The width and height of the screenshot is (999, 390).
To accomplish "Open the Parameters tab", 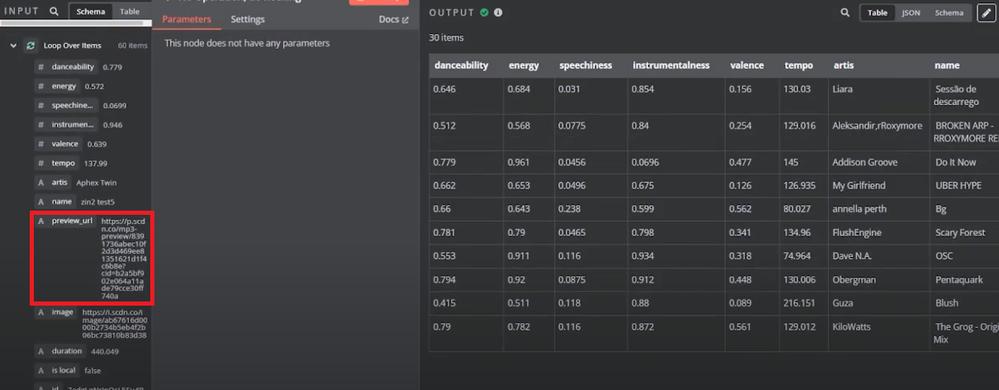I will pos(186,19).
